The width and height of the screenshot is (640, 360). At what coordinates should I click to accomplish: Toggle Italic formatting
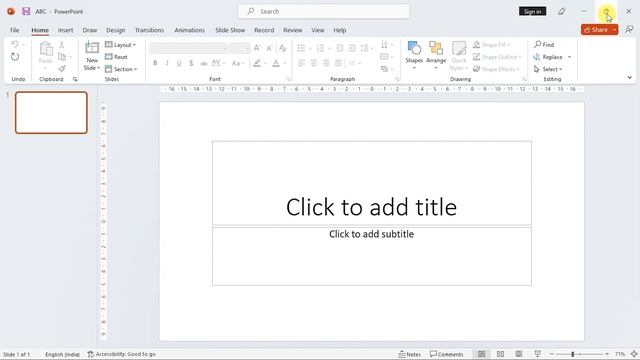167,63
